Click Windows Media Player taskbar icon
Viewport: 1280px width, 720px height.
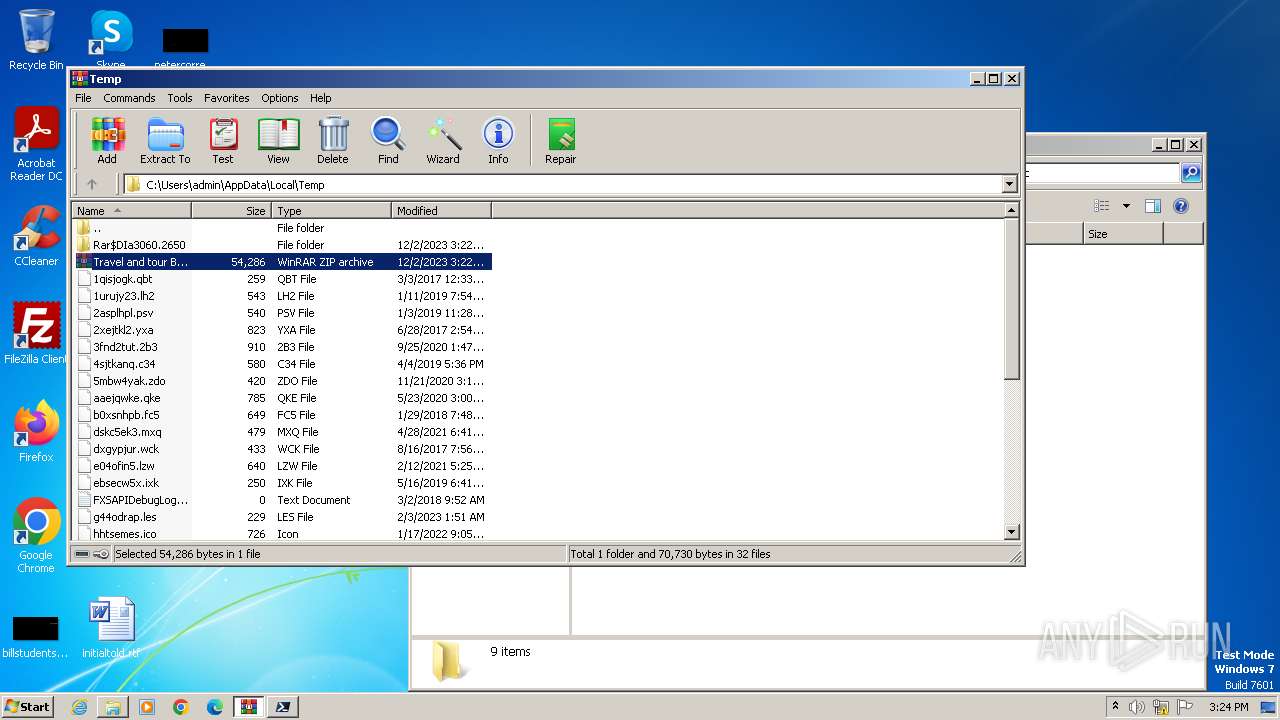coord(147,707)
